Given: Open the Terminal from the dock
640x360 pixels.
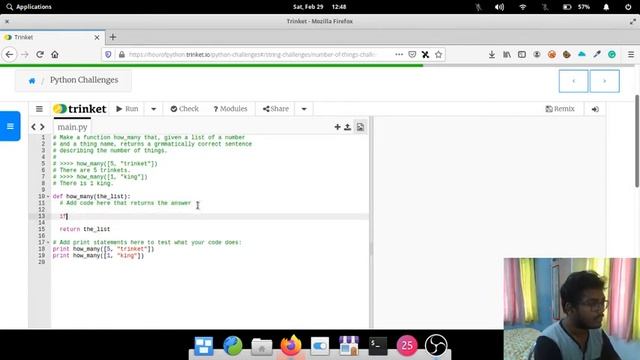Looking at the screenshot, I should [378, 346].
